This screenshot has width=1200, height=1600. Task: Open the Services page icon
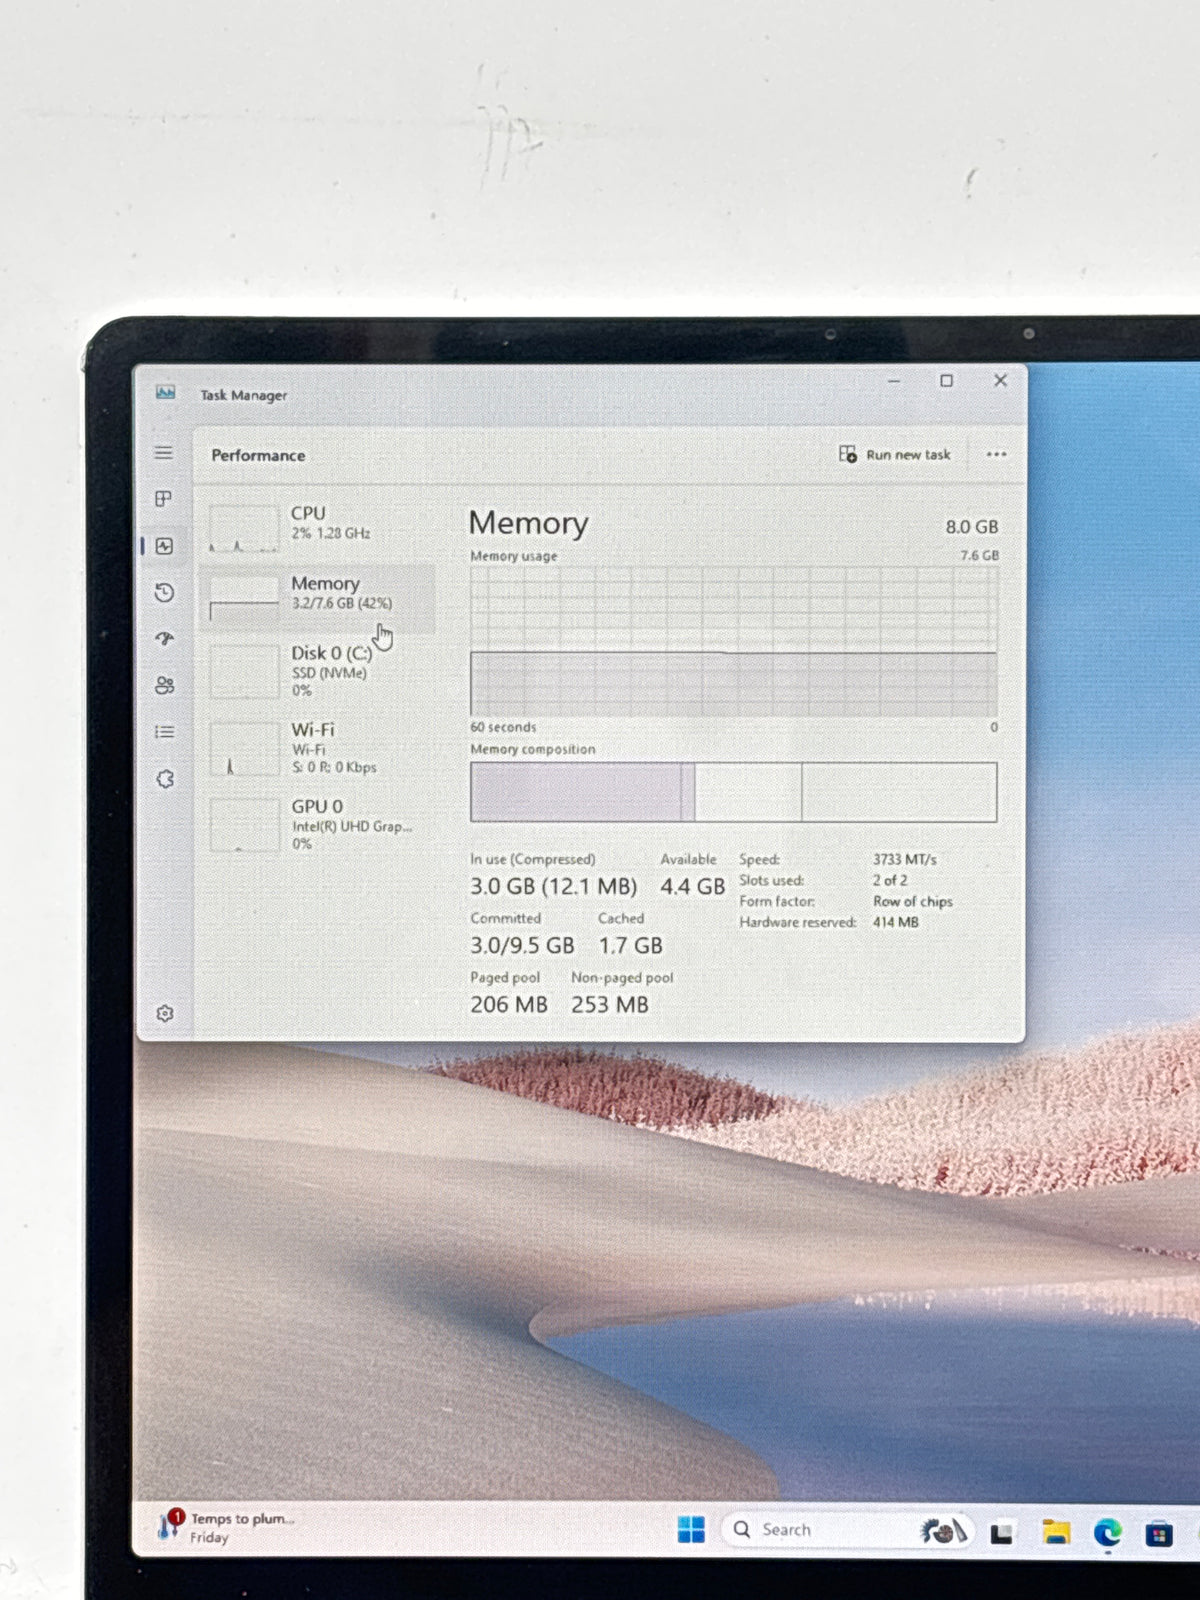click(165, 779)
